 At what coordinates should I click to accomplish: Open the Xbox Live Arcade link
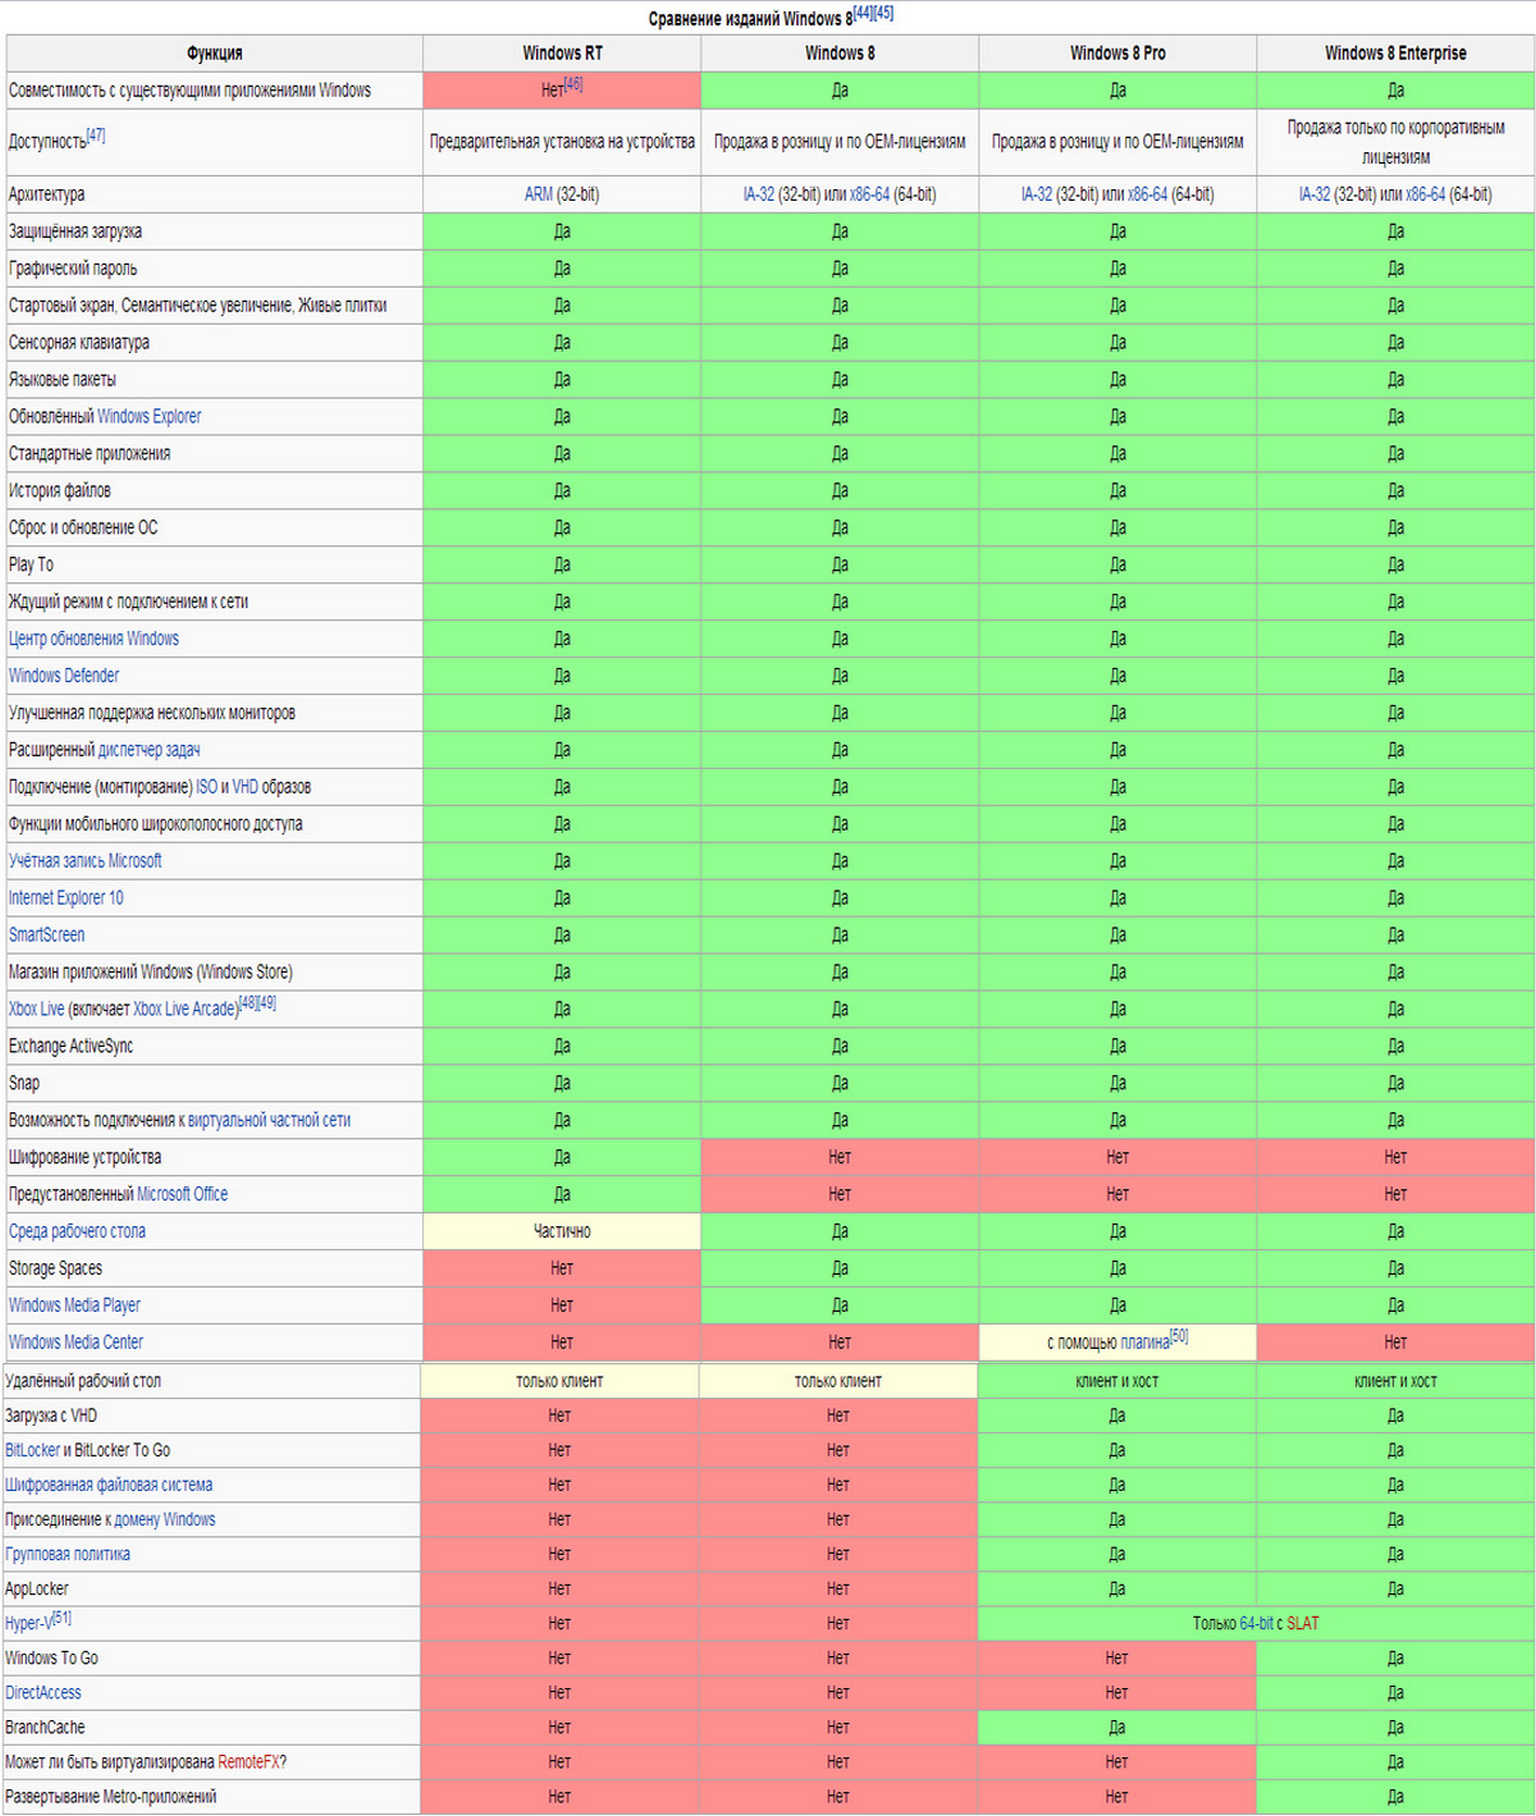tap(186, 1008)
